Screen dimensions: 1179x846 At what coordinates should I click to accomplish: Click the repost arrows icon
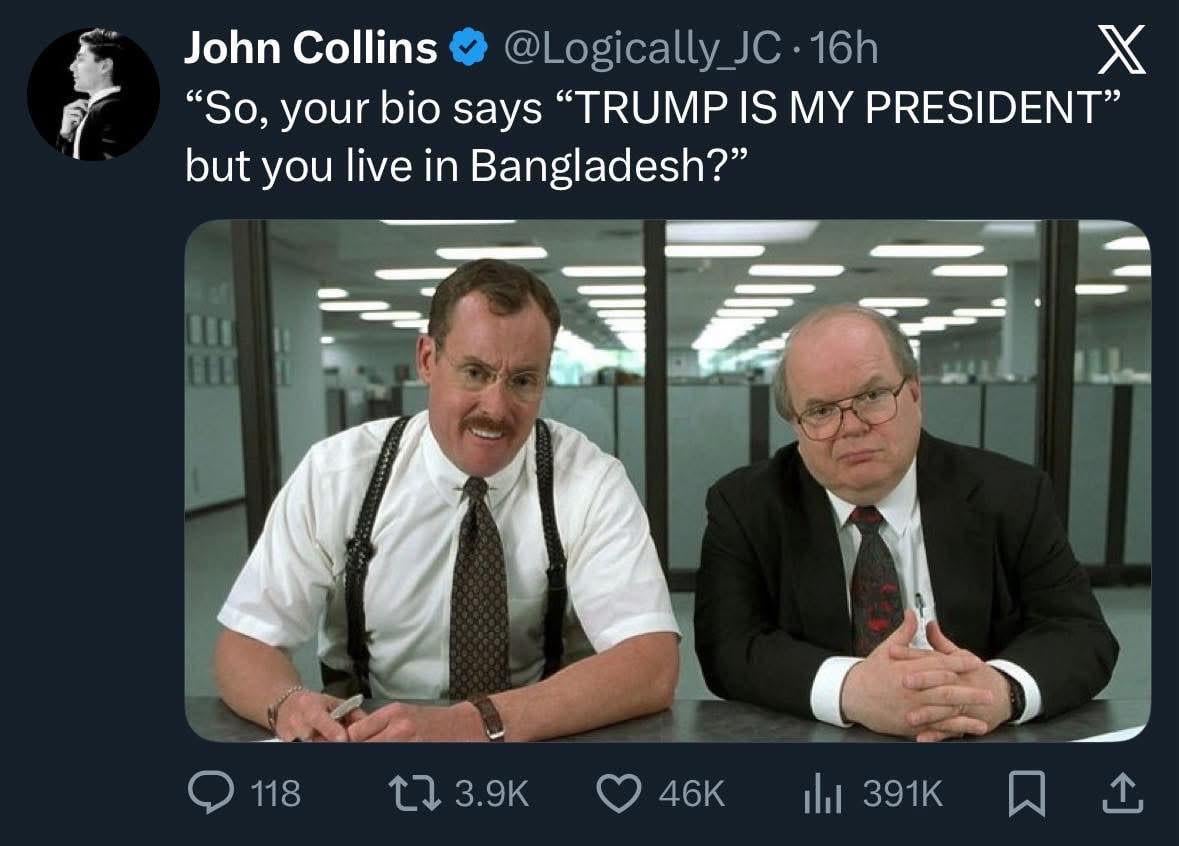pyautogui.click(x=414, y=794)
